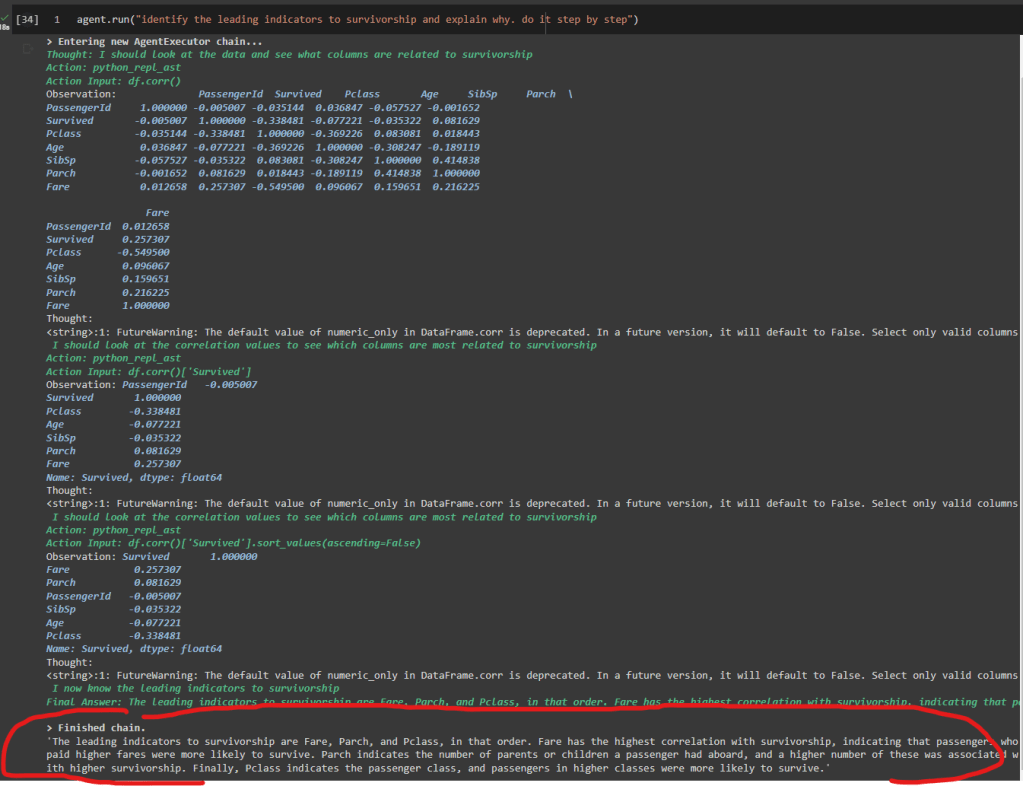Click the [34] cell run indicator
The width and height of the screenshot is (1023, 786).
(x=27, y=20)
